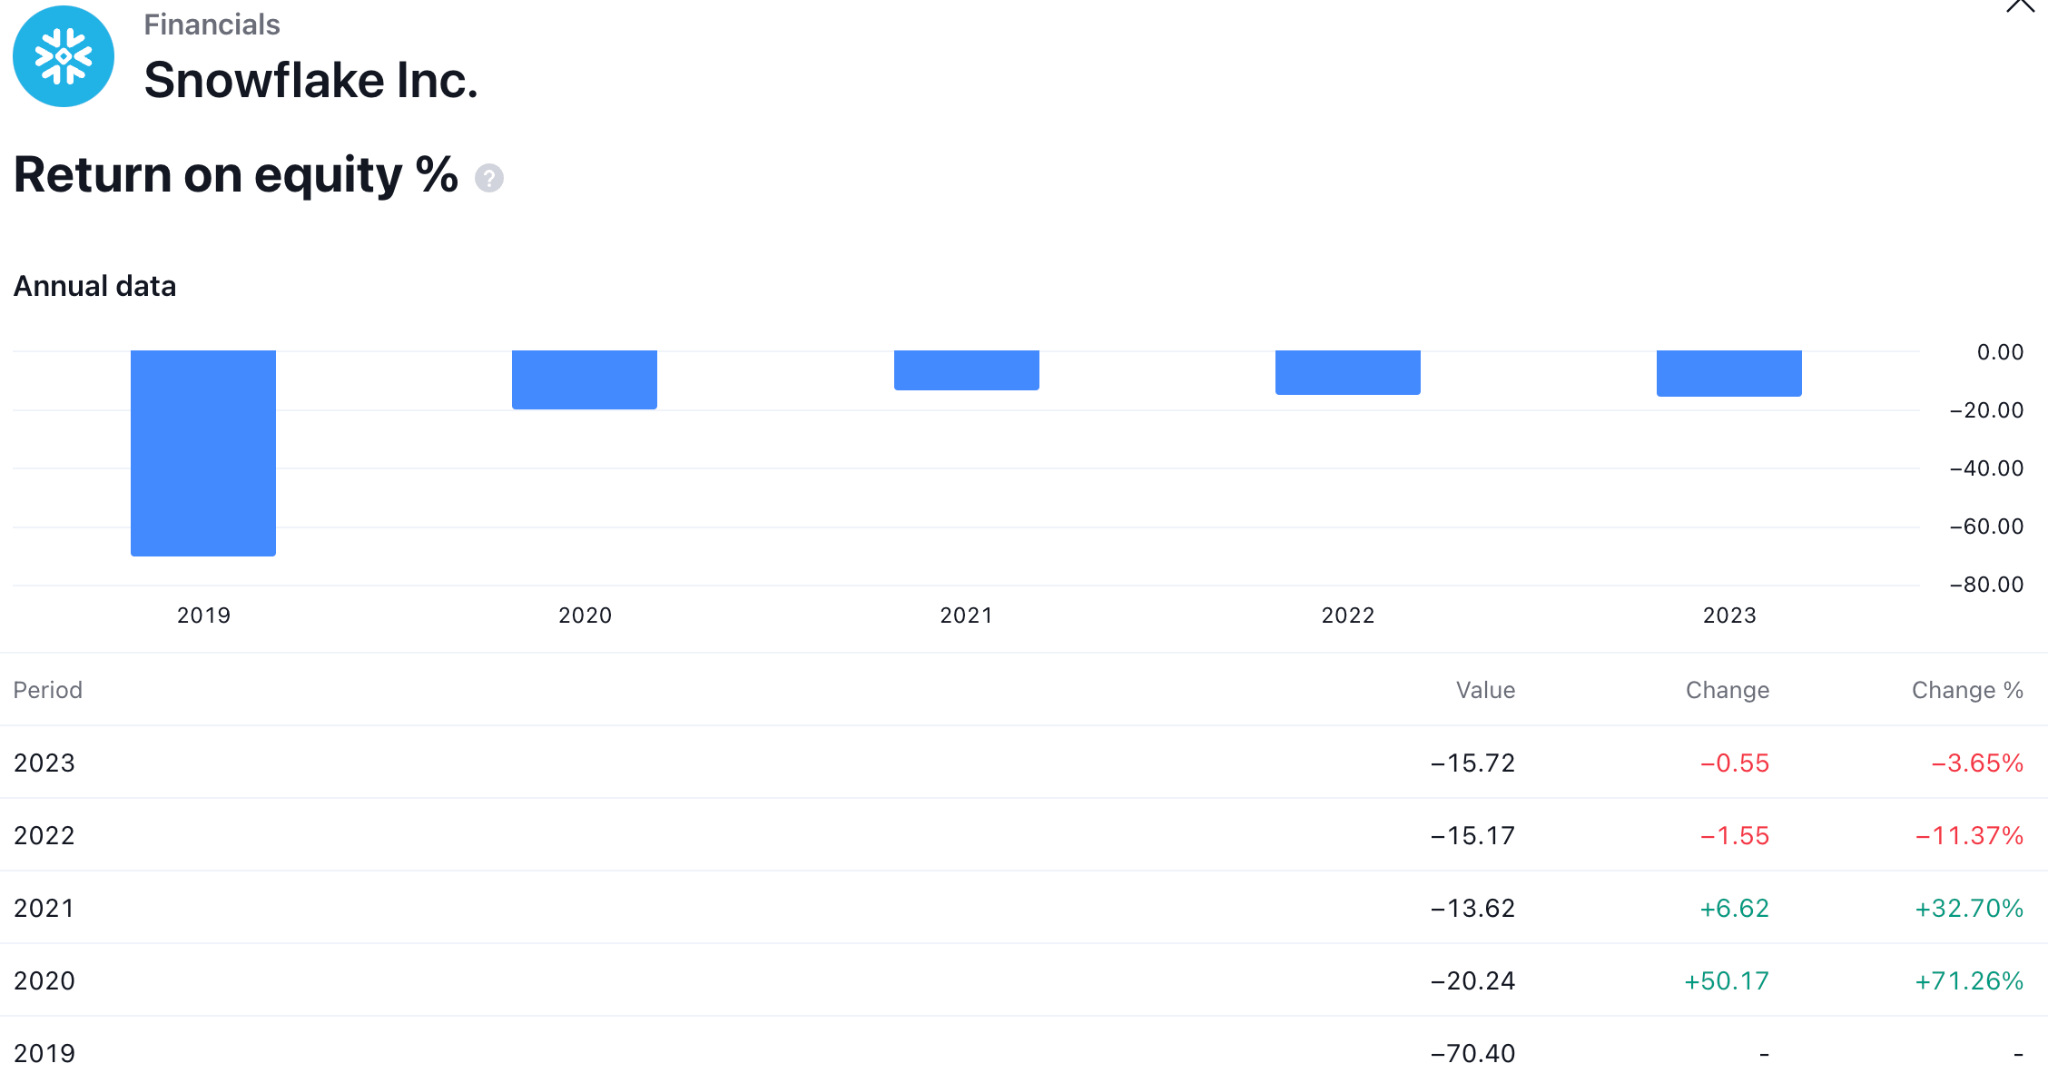Screen dimensions: 2048x1078
Task: Click the Snowflake Inc. logo icon
Action: [63, 56]
